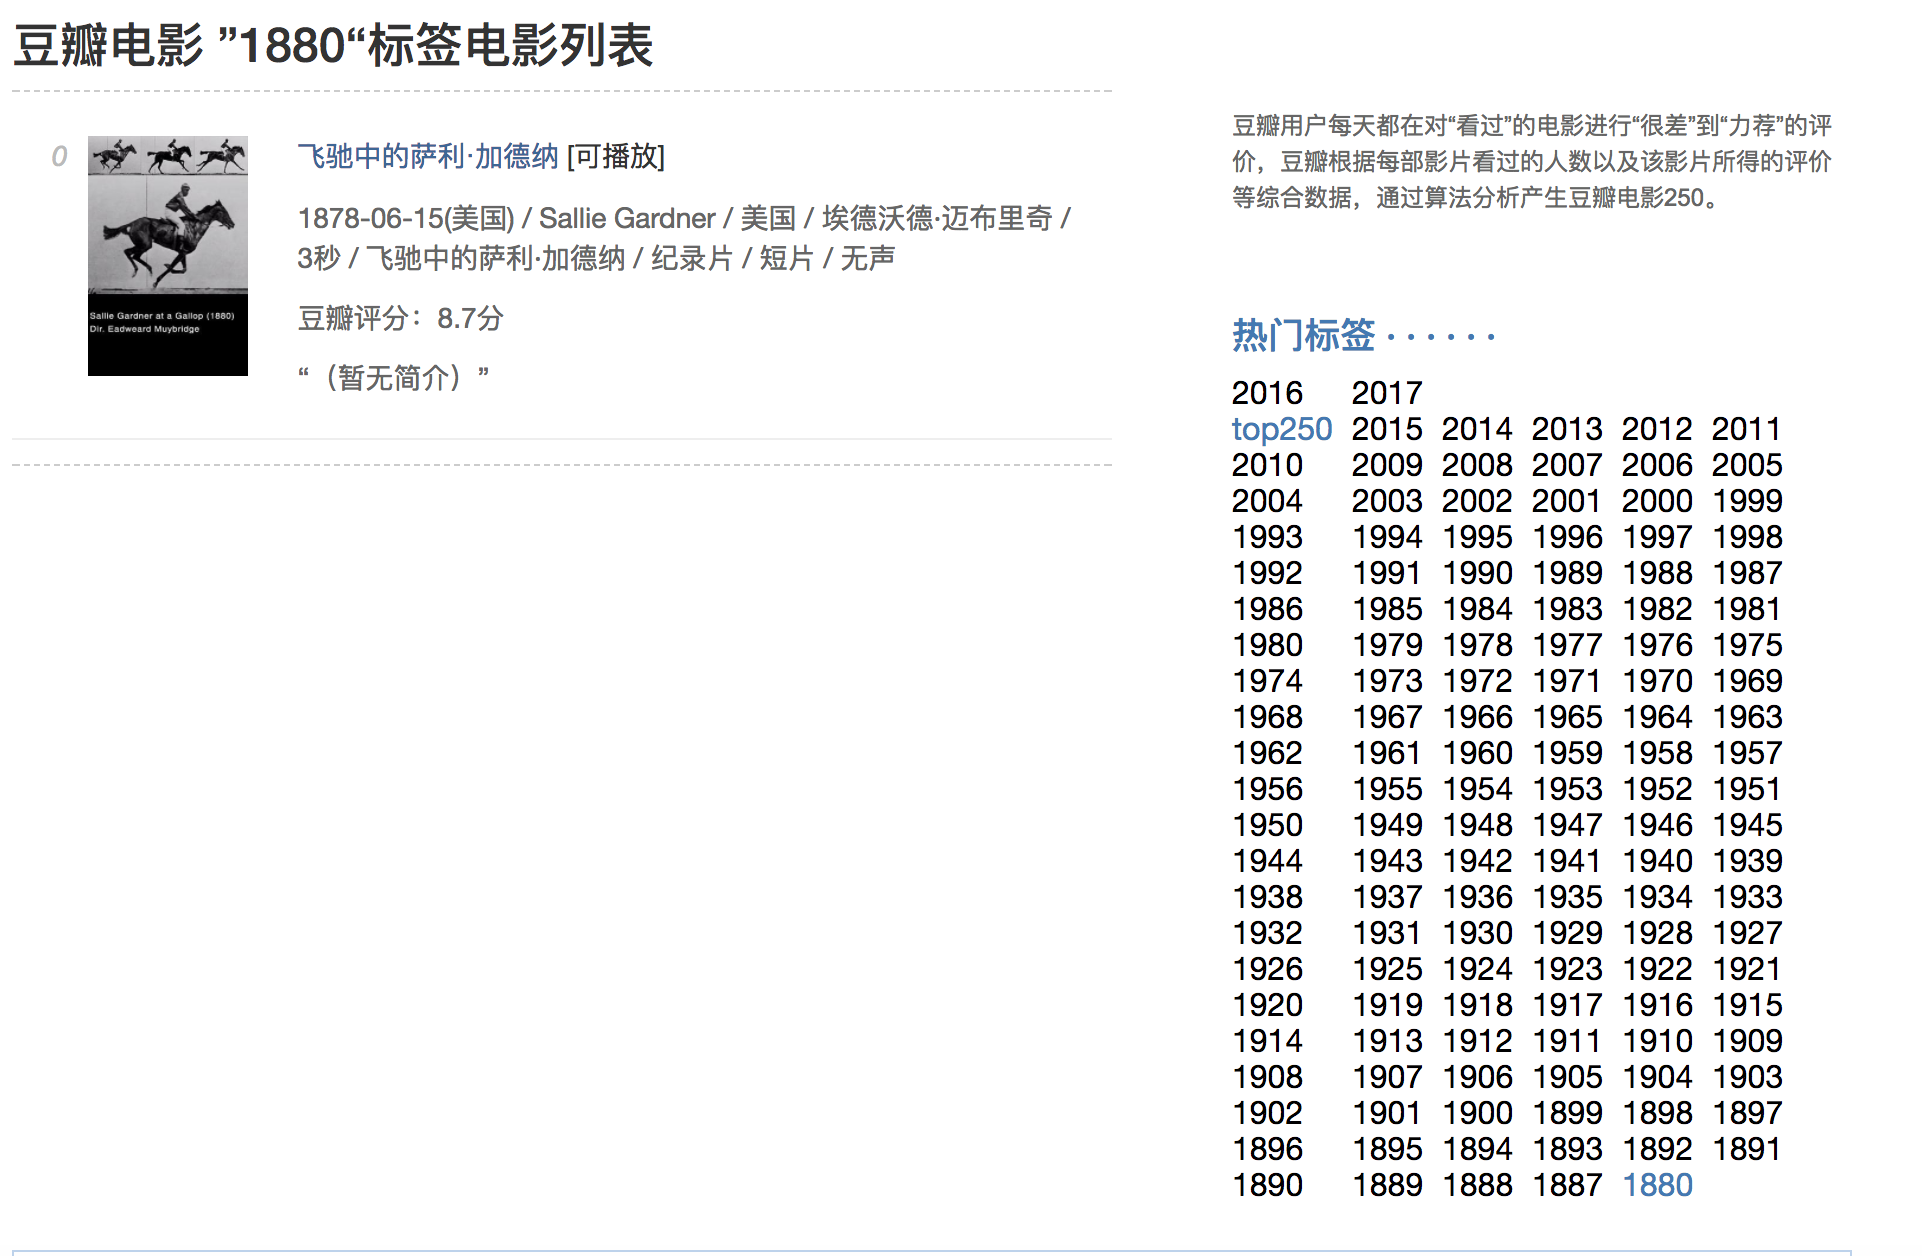Open the 1950 tag
Viewport: 1922px width, 1256px height.
click(x=1266, y=824)
